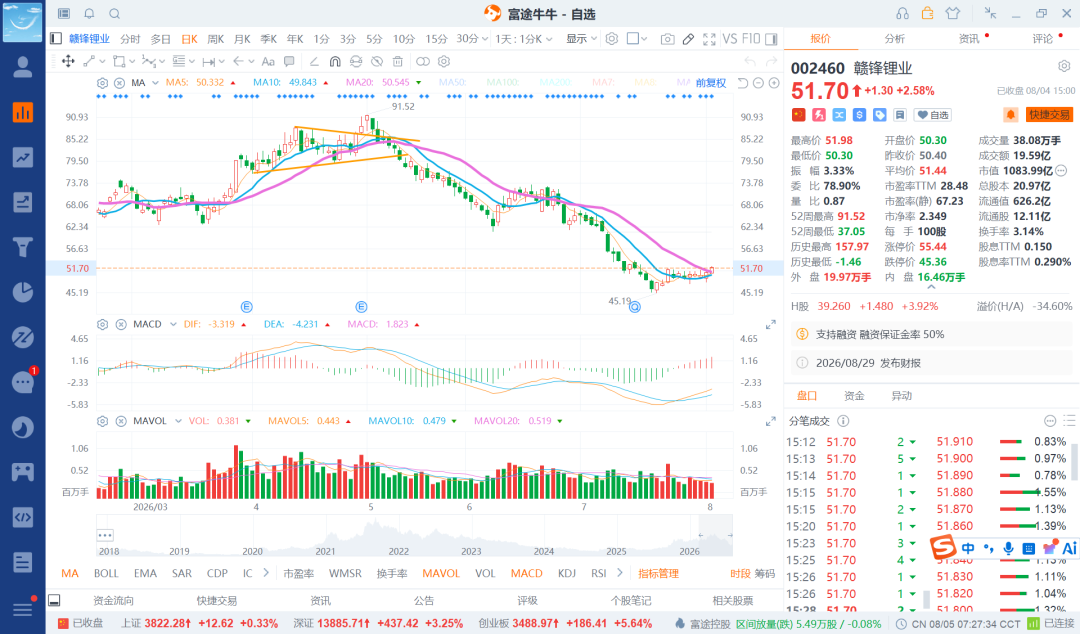Select the pencil draw tool icon
Viewport: 1080px width, 634px height.
click(688, 39)
